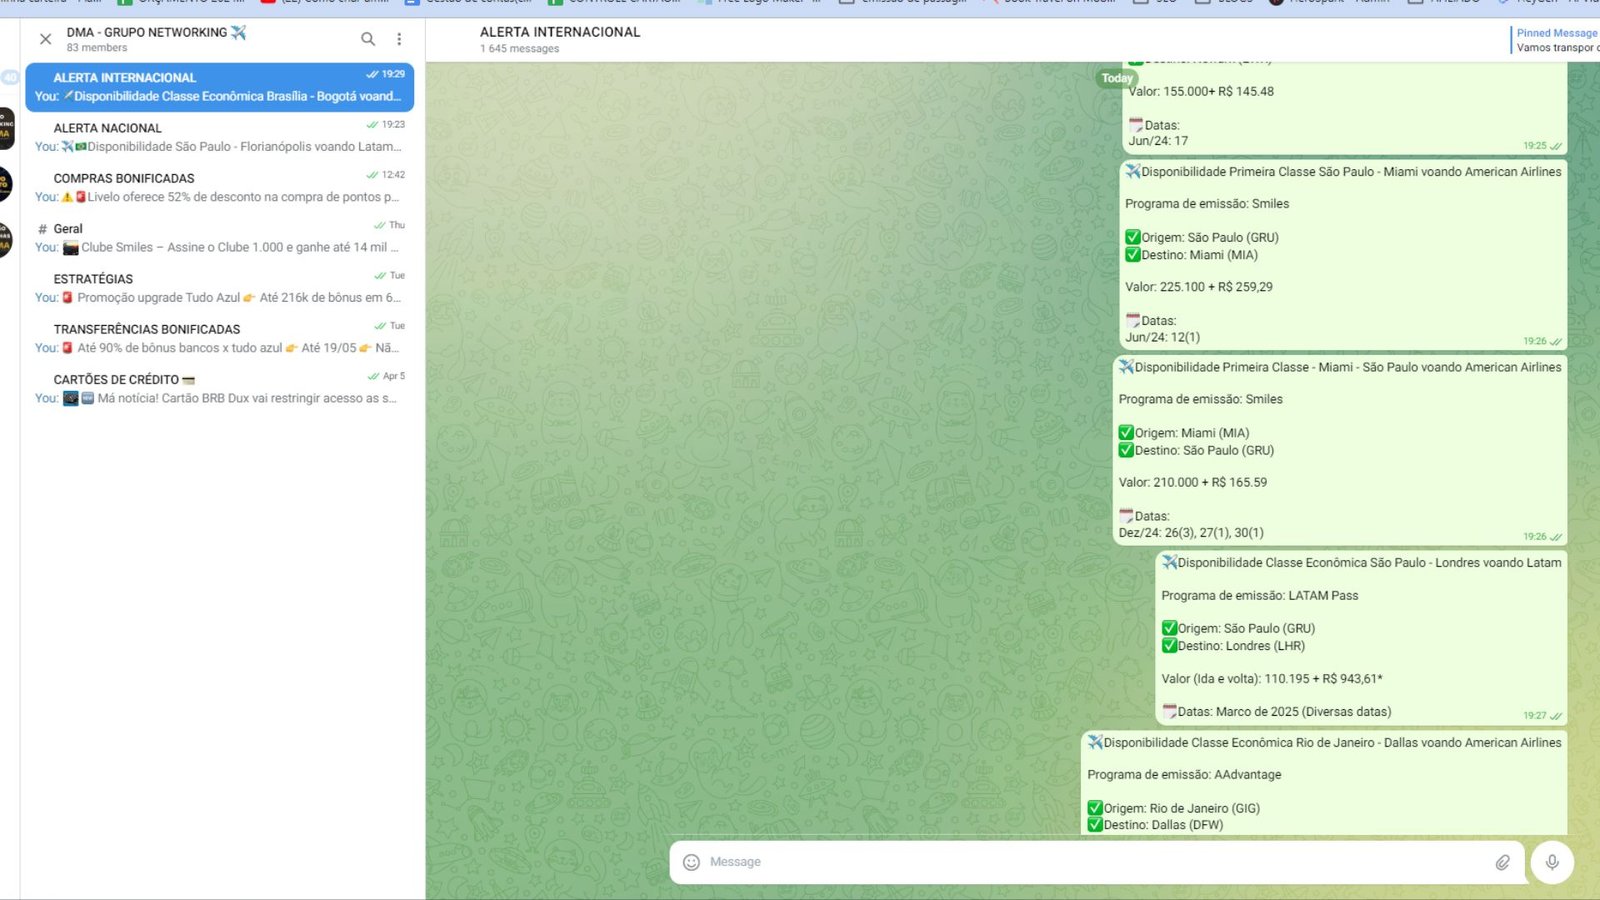Click the Today date badge
Screen dimensions: 1600x900
pyautogui.click(x=1117, y=78)
